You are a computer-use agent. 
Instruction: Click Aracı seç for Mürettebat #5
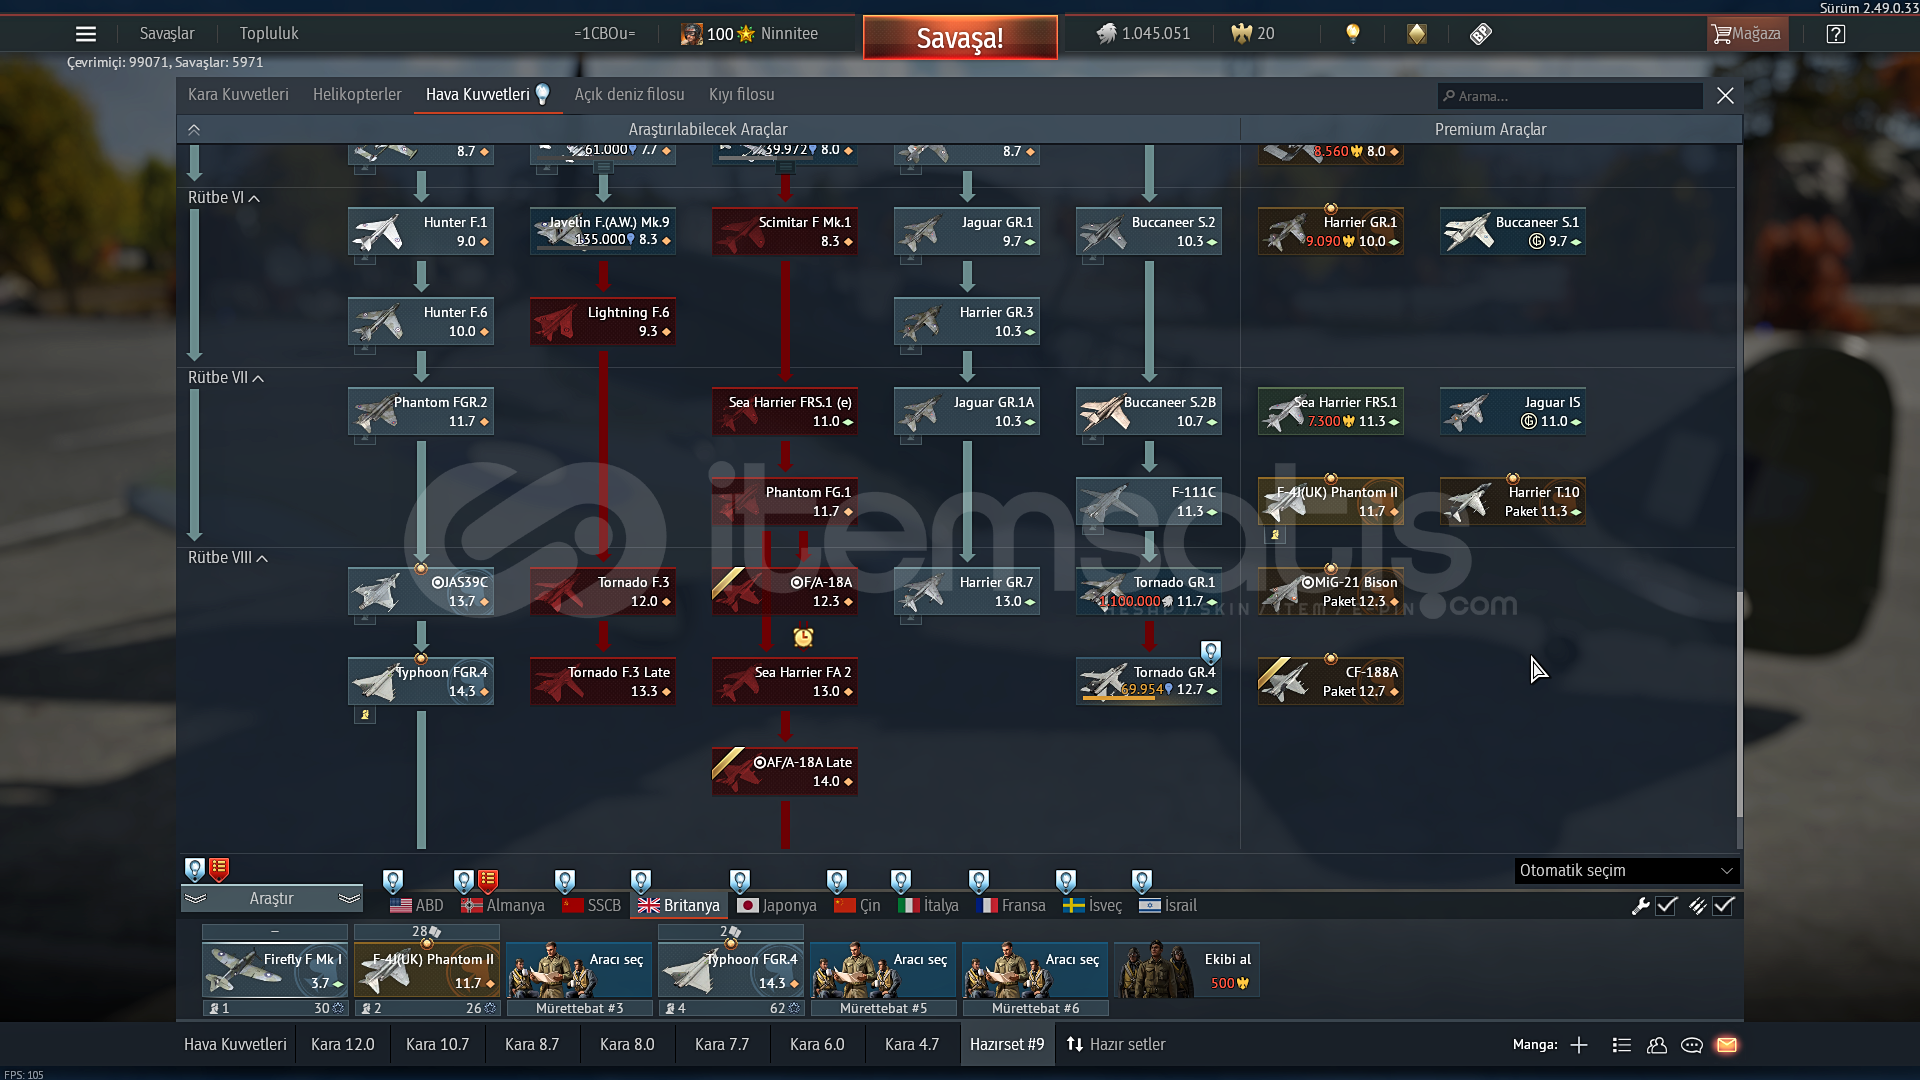point(883,970)
